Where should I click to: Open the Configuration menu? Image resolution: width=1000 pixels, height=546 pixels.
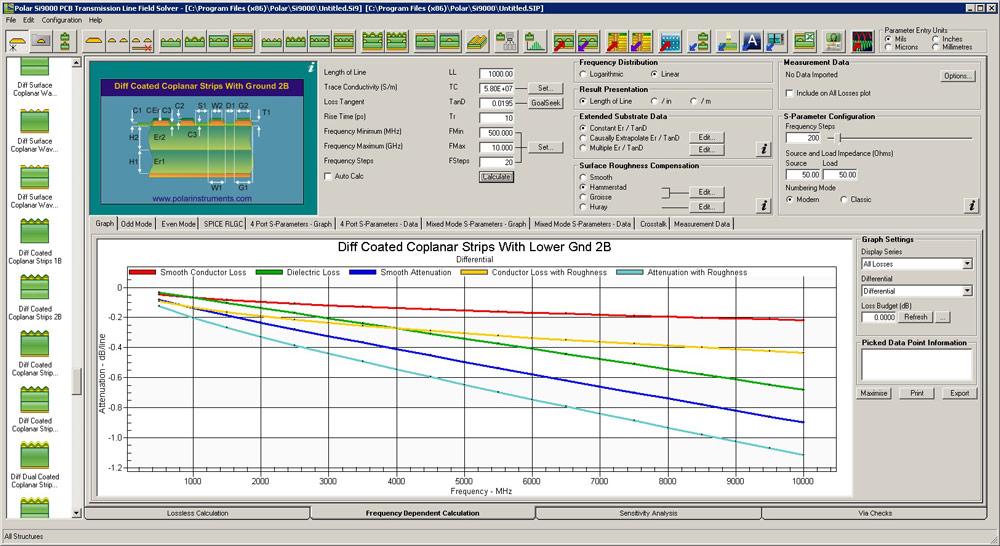[62, 20]
